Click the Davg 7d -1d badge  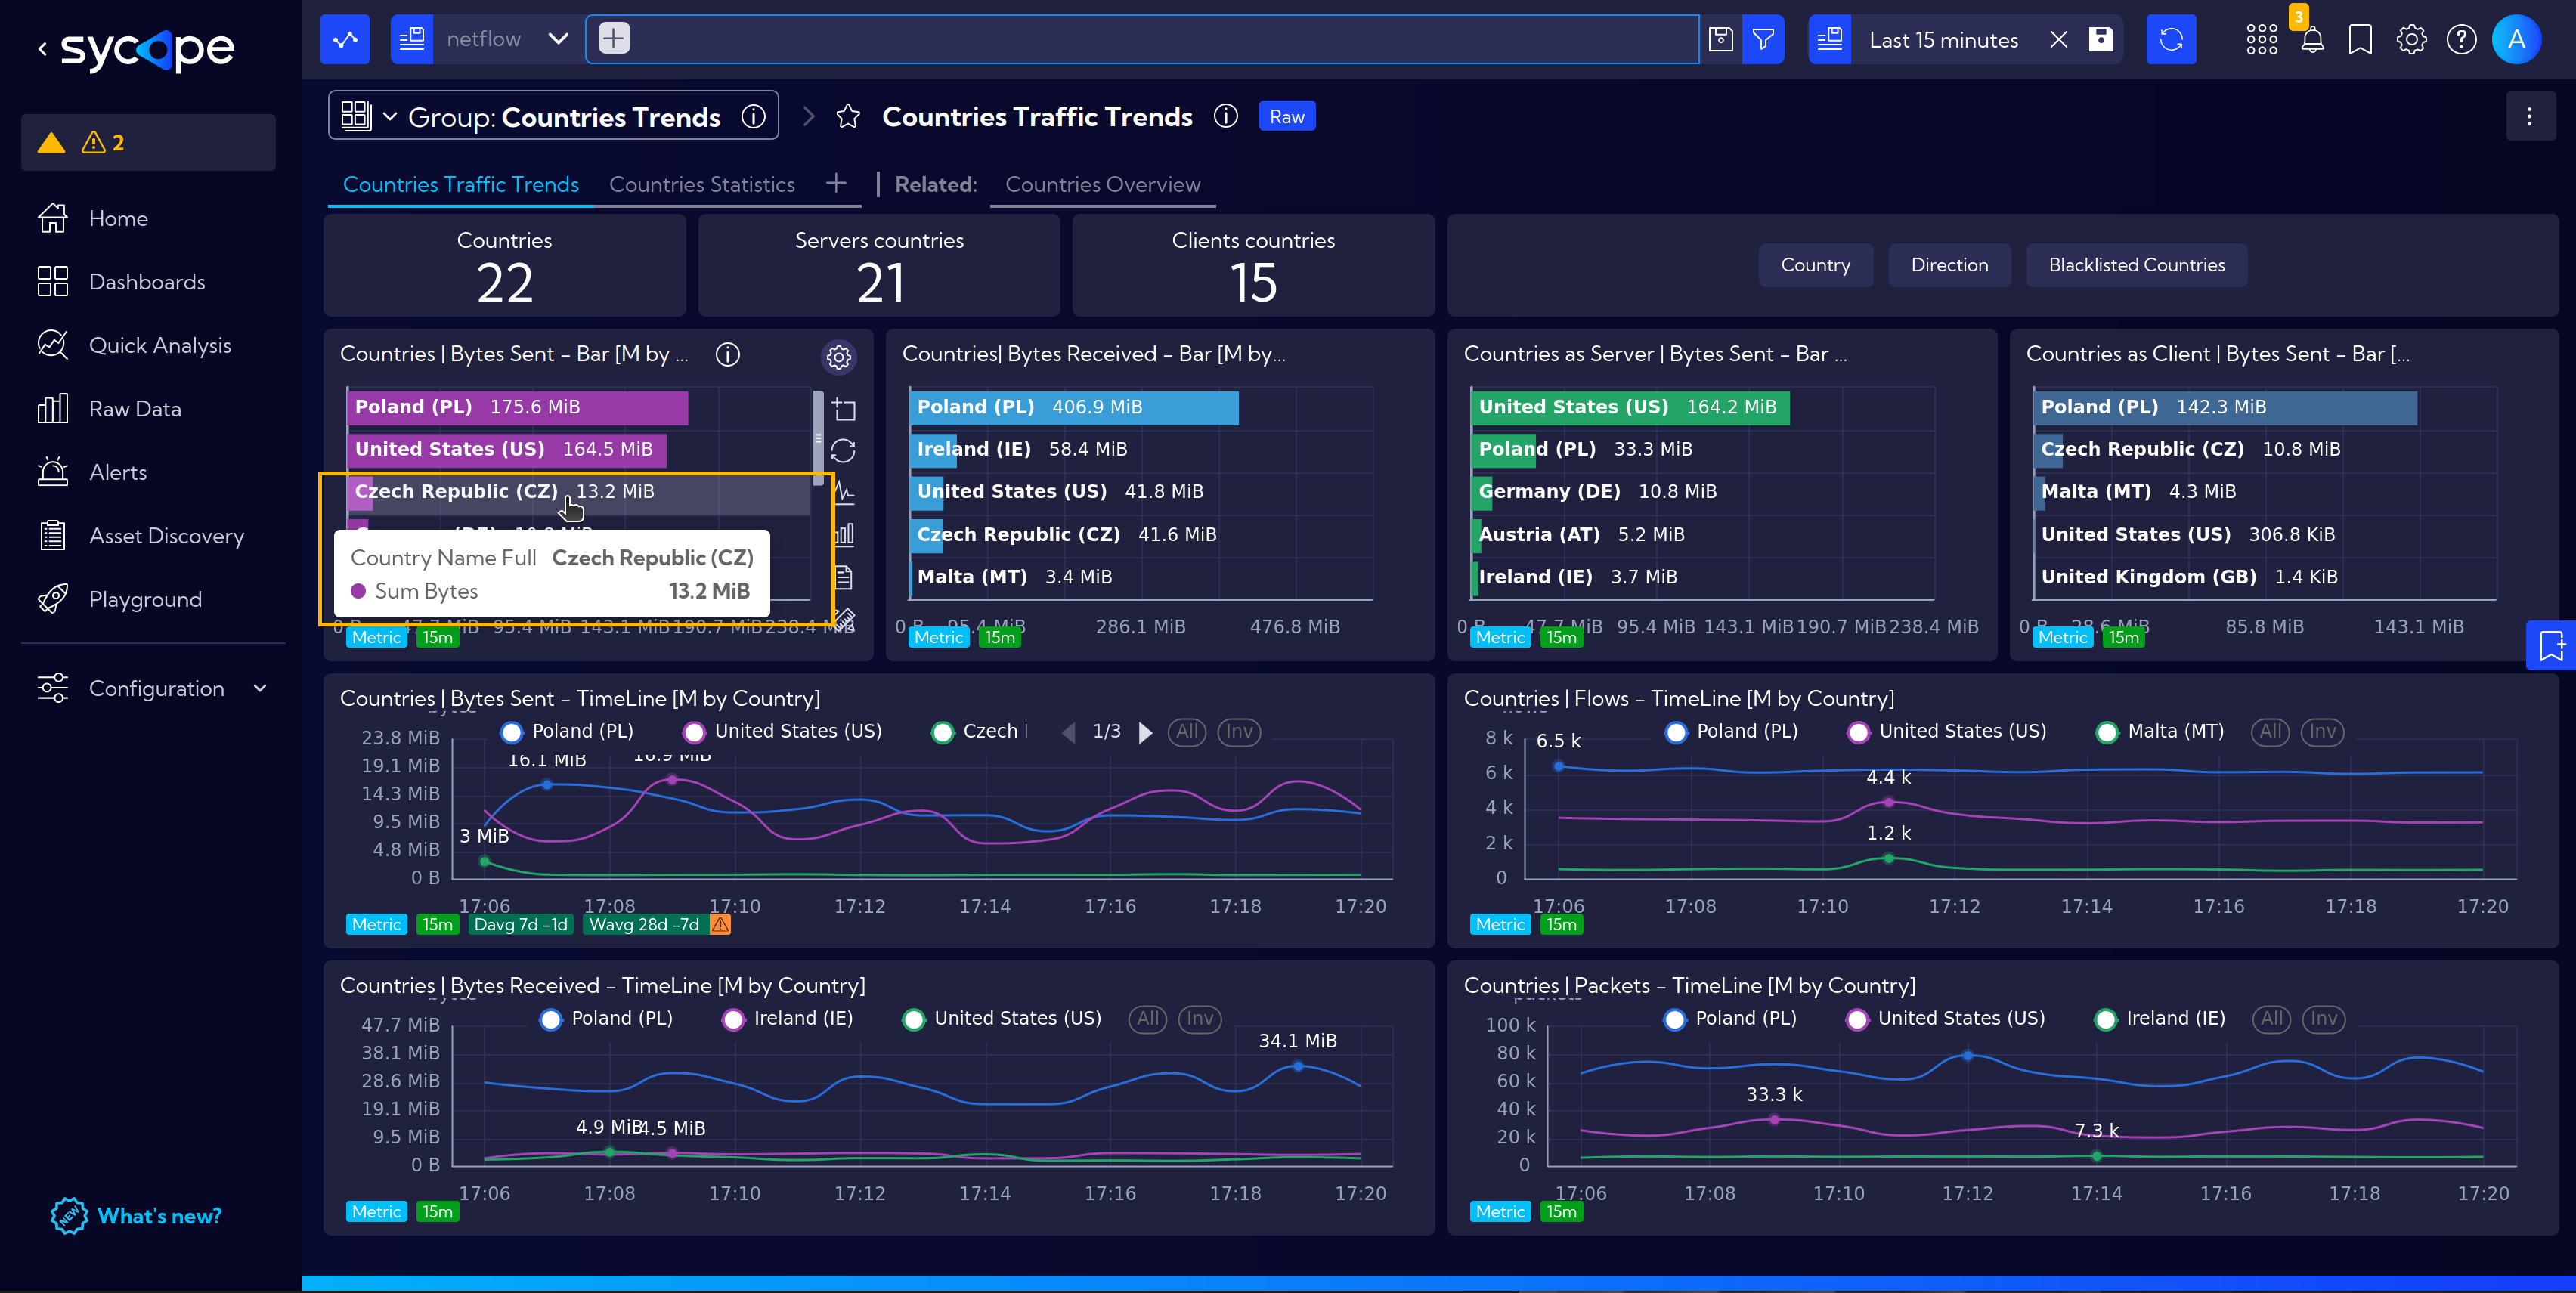[520, 924]
